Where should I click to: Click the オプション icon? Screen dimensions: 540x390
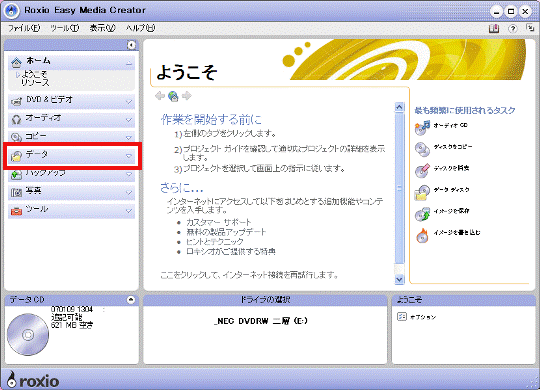(402, 317)
